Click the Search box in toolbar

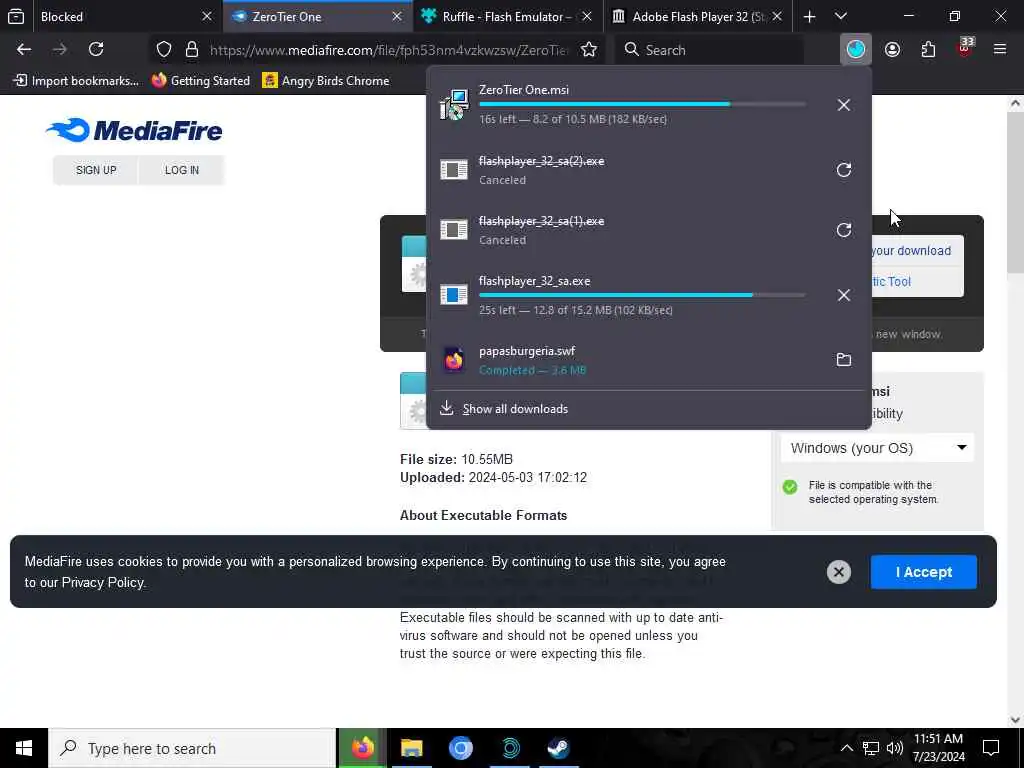pos(709,50)
